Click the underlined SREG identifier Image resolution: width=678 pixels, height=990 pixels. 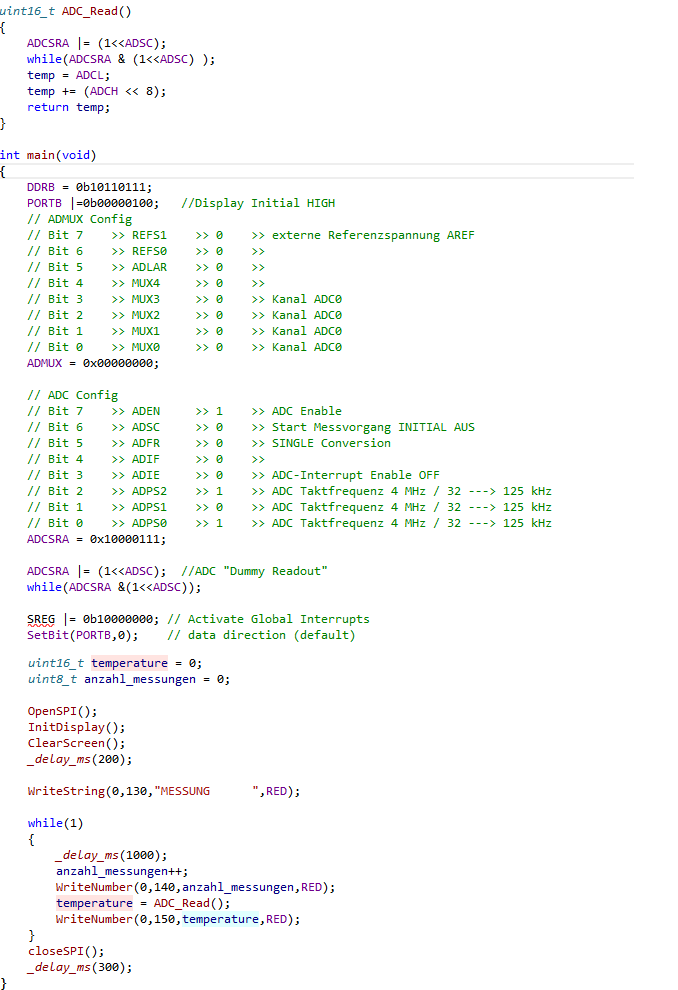[x=41, y=619]
